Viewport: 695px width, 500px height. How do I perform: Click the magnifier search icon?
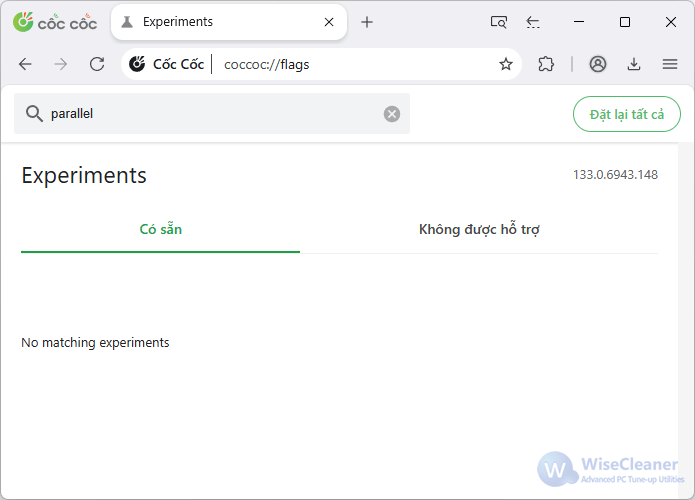34,114
